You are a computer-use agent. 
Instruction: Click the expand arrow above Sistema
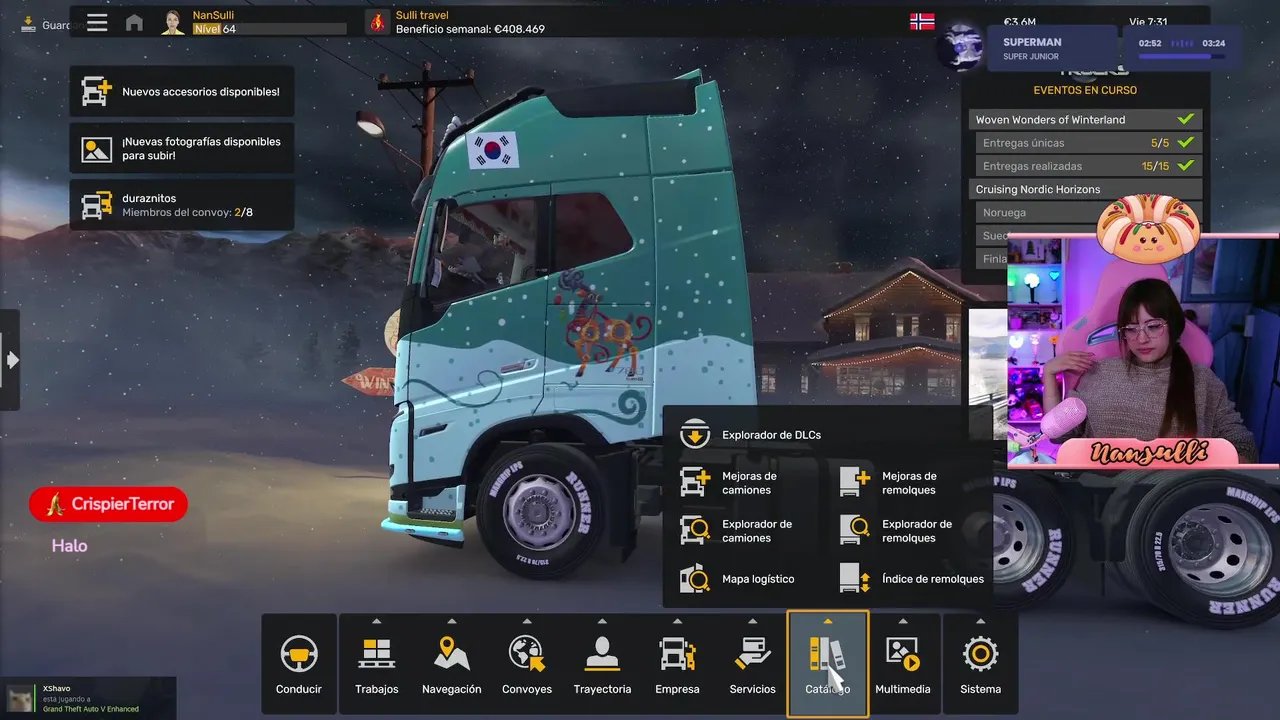coord(980,621)
